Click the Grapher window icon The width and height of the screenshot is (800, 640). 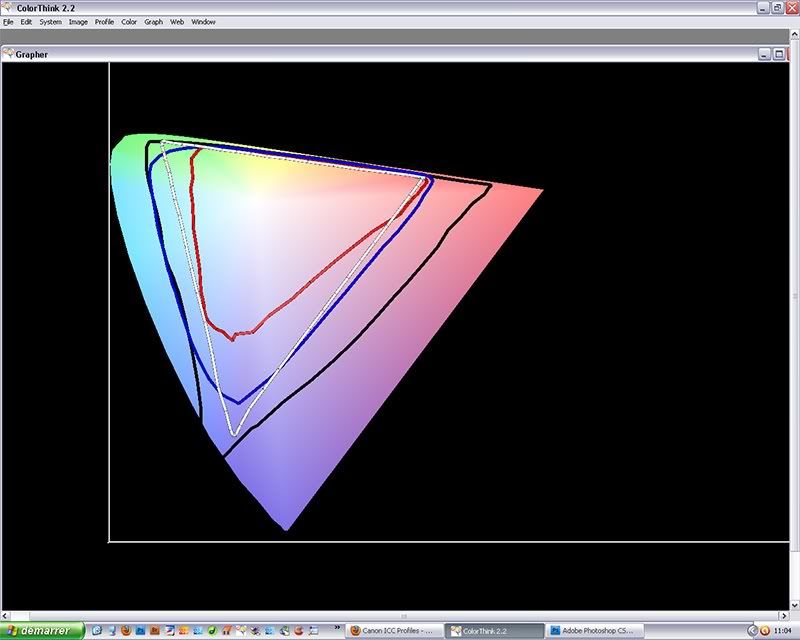[8, 54]
